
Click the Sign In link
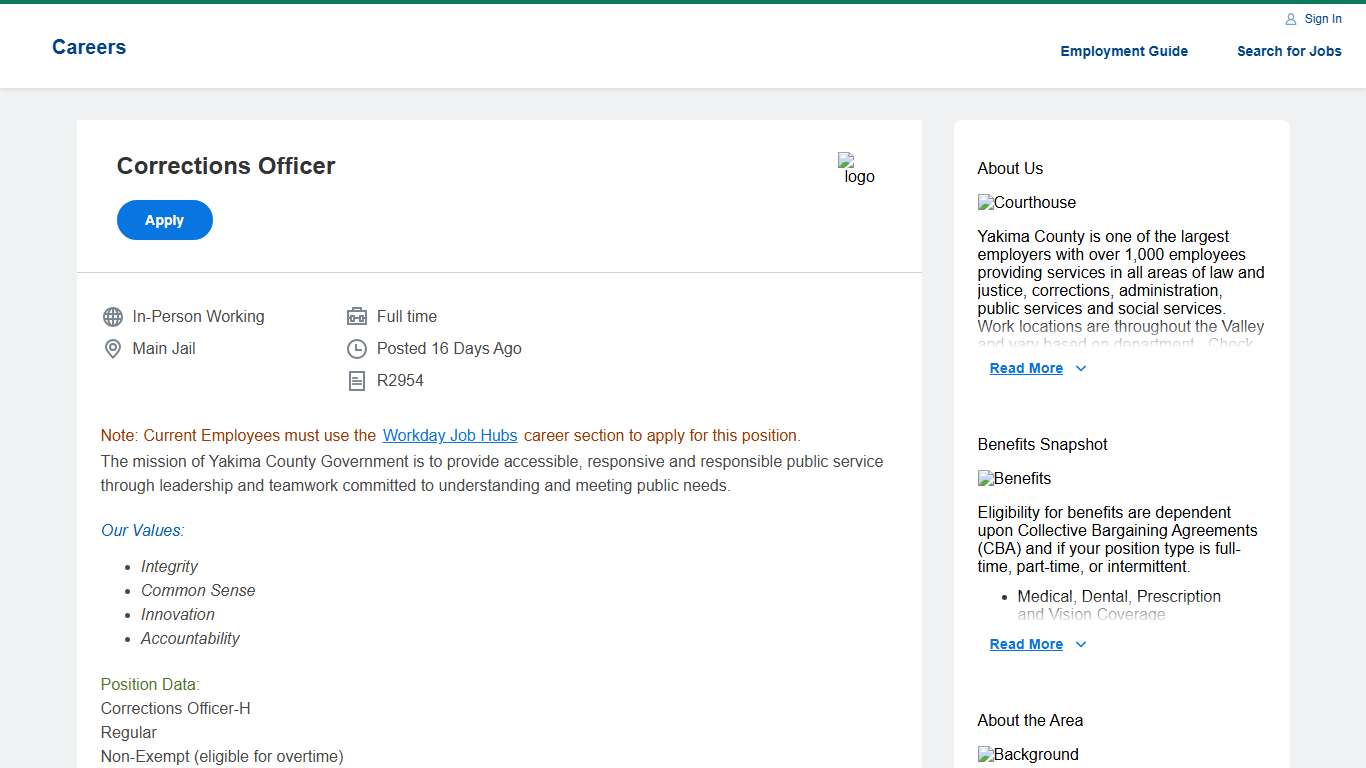(1323, 19)
